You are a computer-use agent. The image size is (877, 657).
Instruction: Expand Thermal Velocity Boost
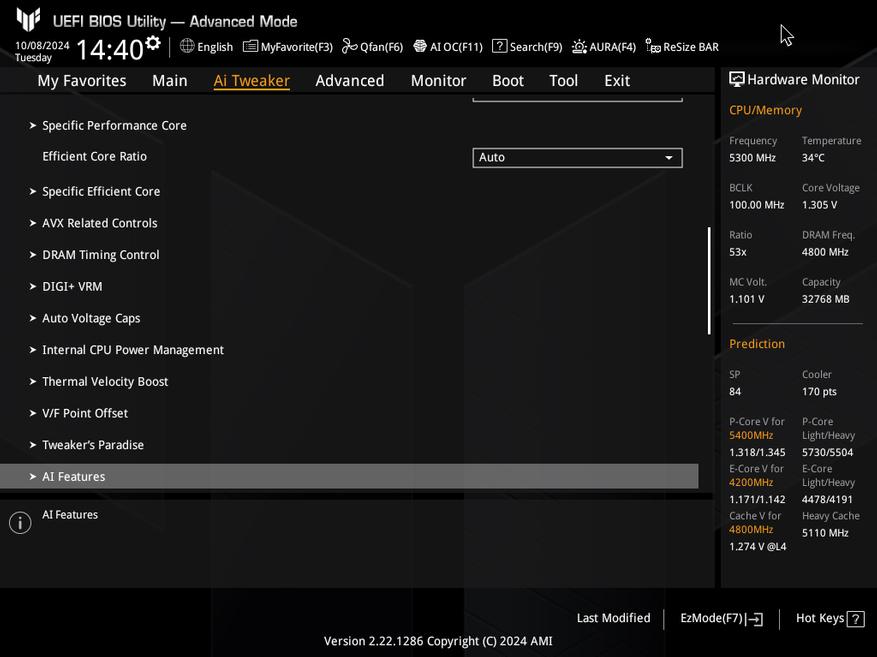(105, 382)
